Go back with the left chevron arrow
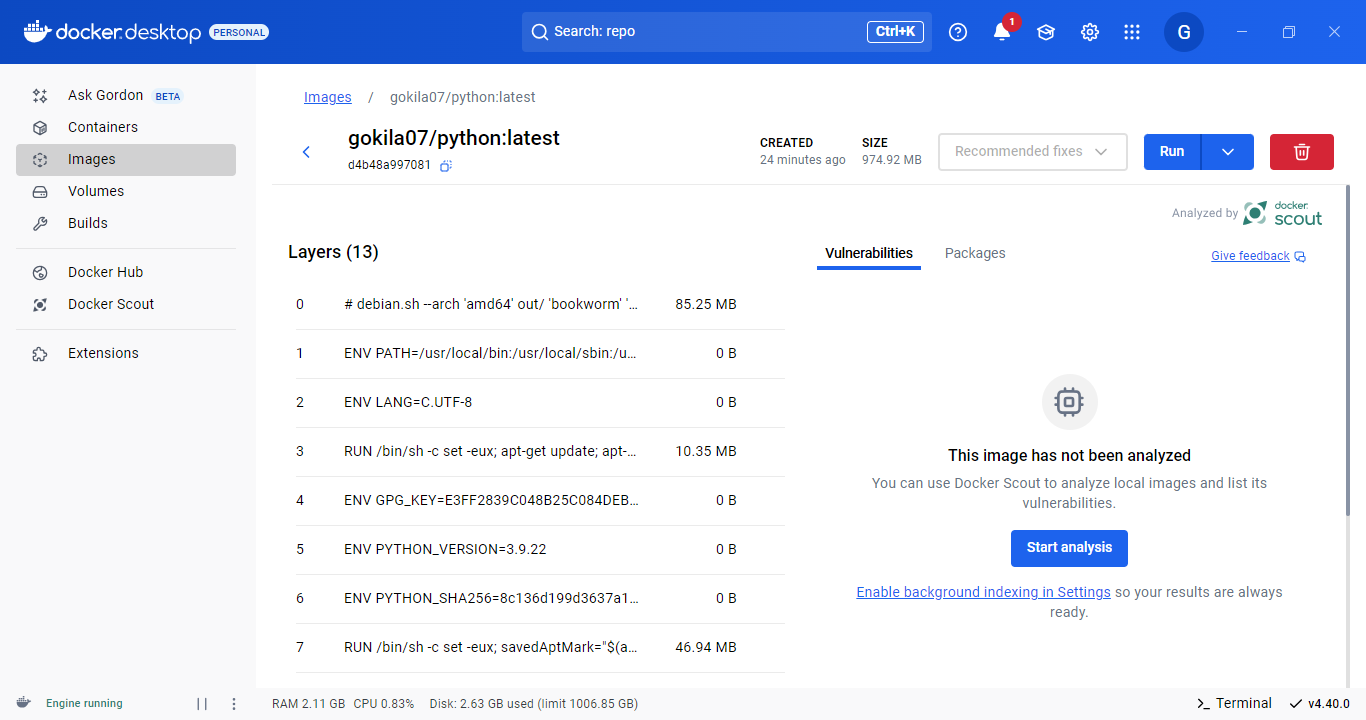The height and width of the screenshot is (720, 1366). point(307,152)
